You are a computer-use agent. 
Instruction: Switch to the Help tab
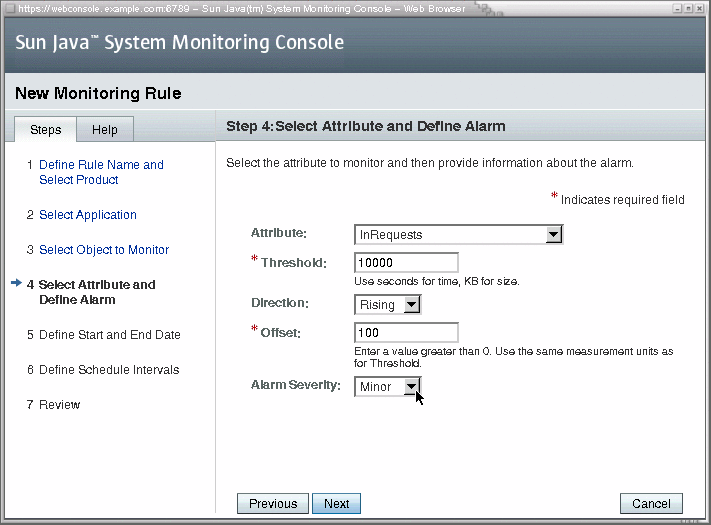point(105,130)
